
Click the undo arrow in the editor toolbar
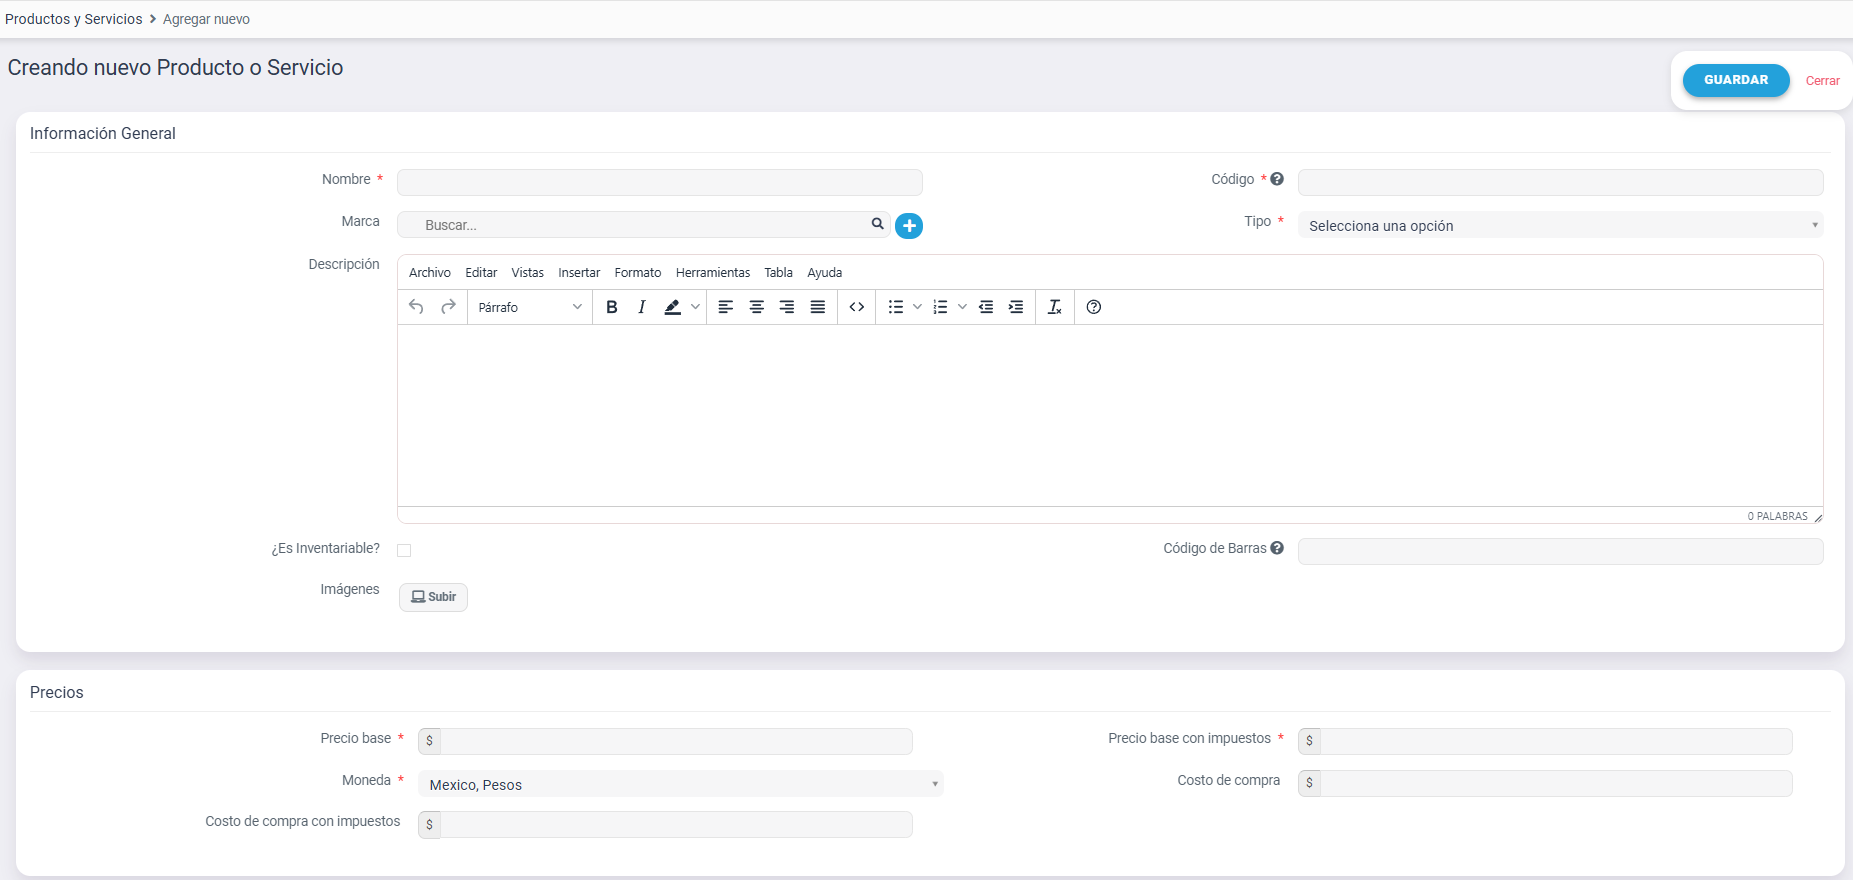[x=417, y=307]
